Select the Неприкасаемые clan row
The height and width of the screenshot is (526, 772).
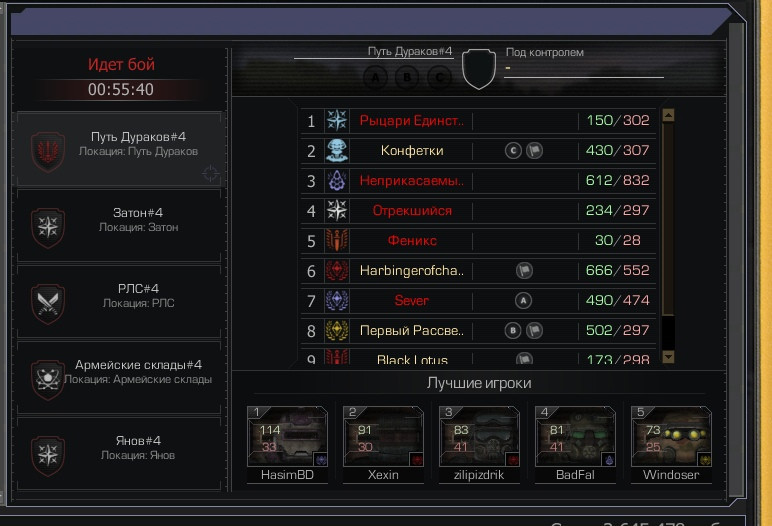coord(478,181)
